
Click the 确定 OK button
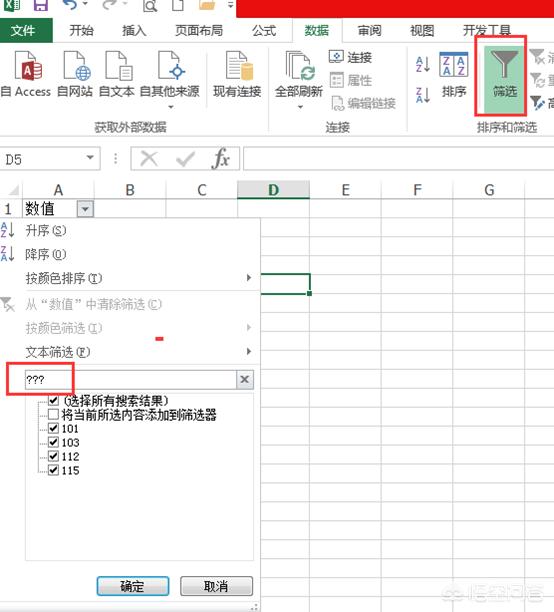[x=133, y=586]
